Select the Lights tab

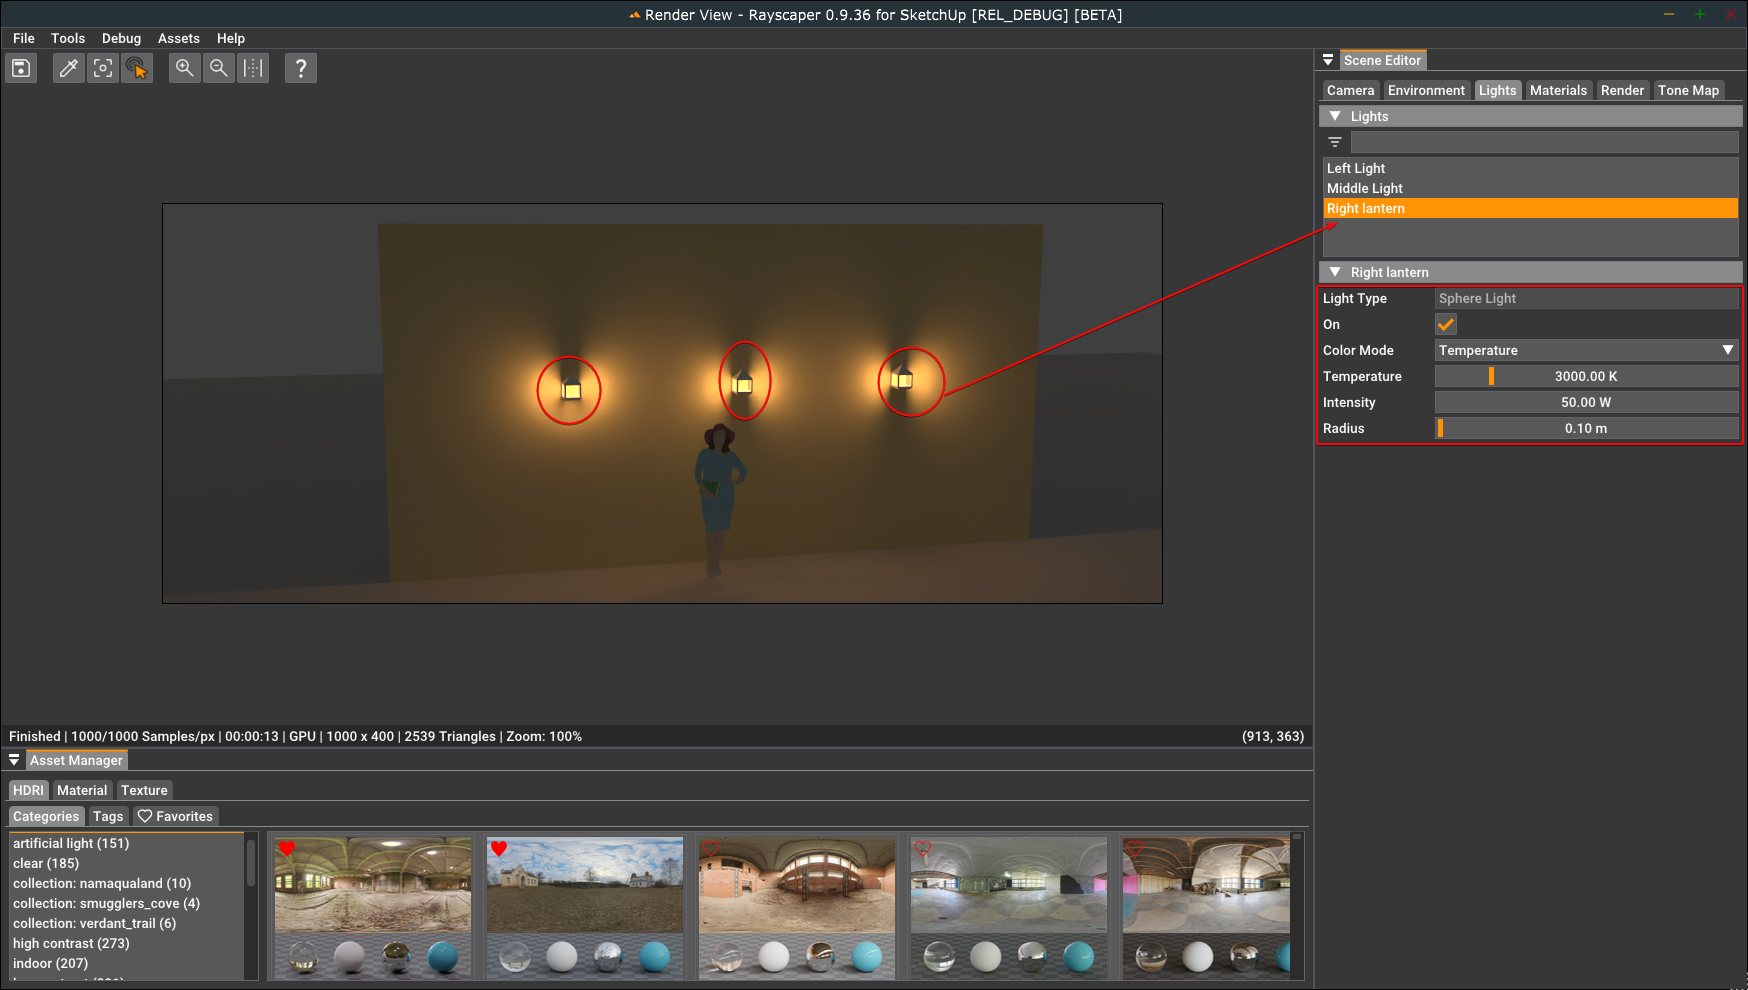1497,90
